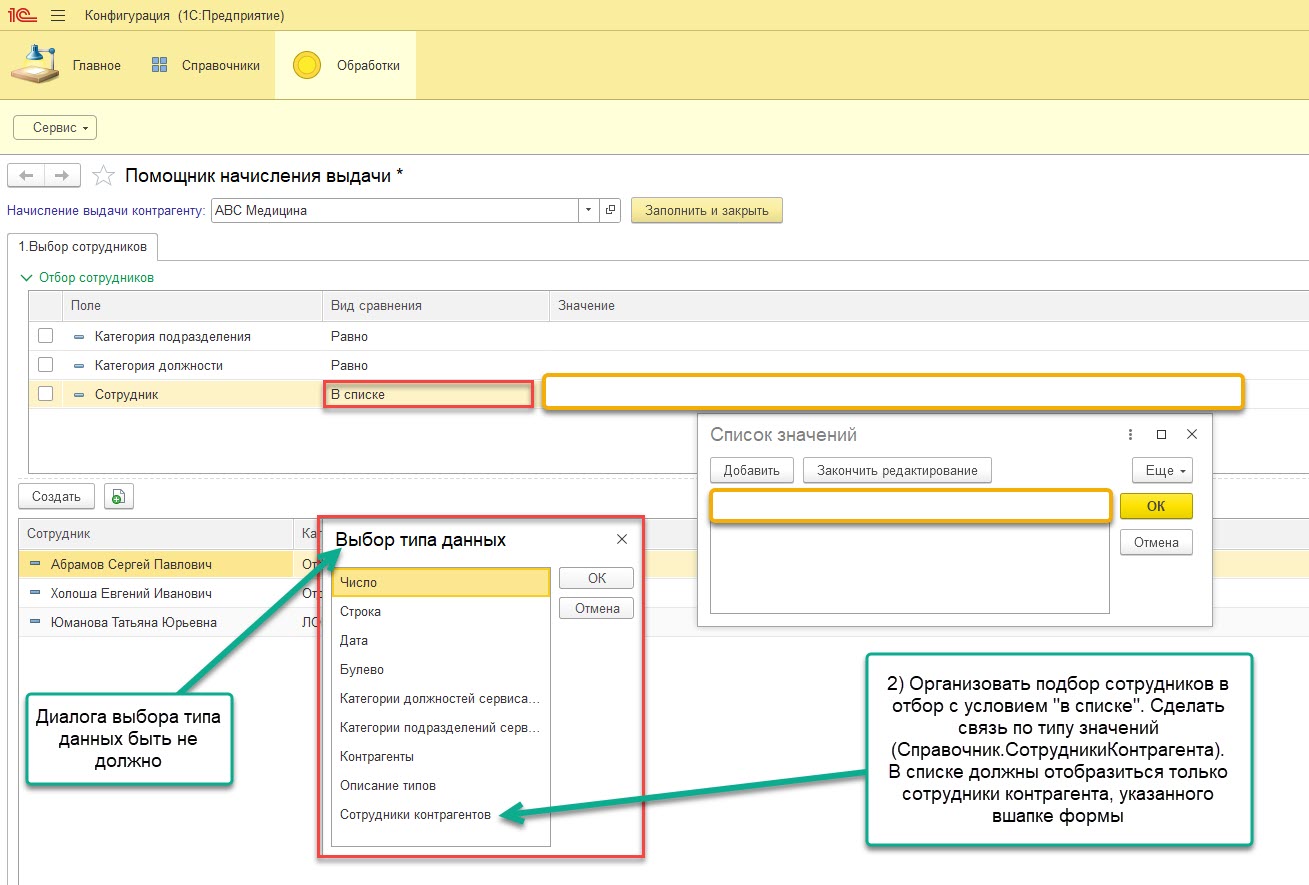
Task: Click the copy icon next to Создать
Action: (119, 496)
